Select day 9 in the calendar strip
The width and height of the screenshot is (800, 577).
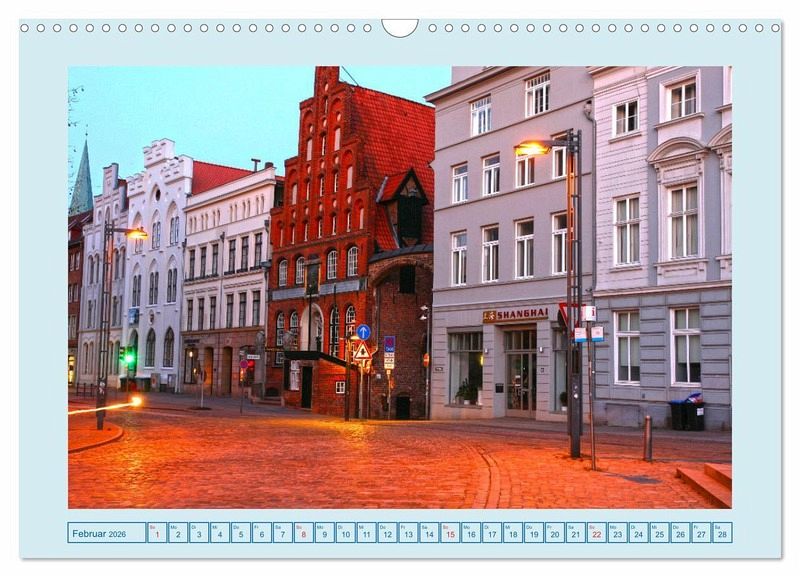[x=324, y=532]
